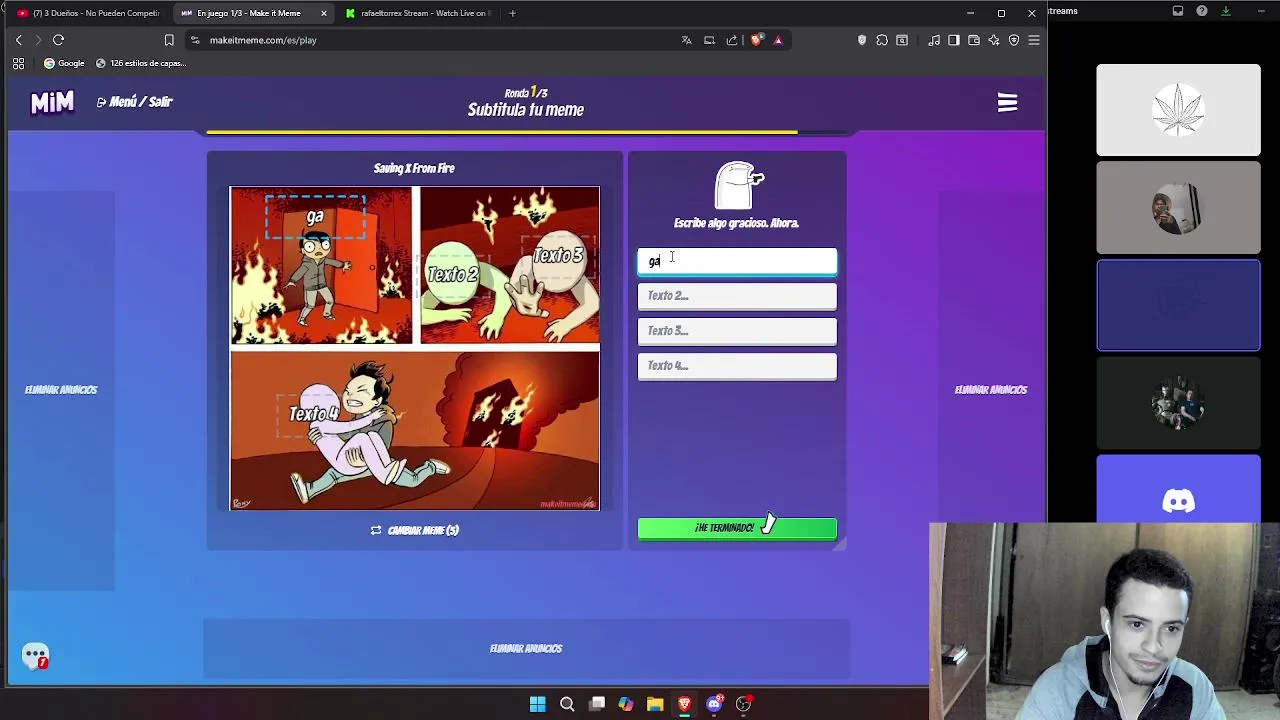
Task: Click the round timer progress bar
Action: point(527,132)
